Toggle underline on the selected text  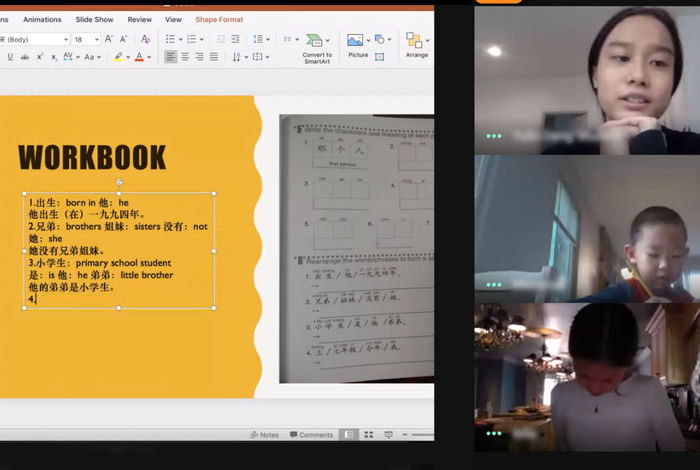pyautogui.click(x=10, y=57)
